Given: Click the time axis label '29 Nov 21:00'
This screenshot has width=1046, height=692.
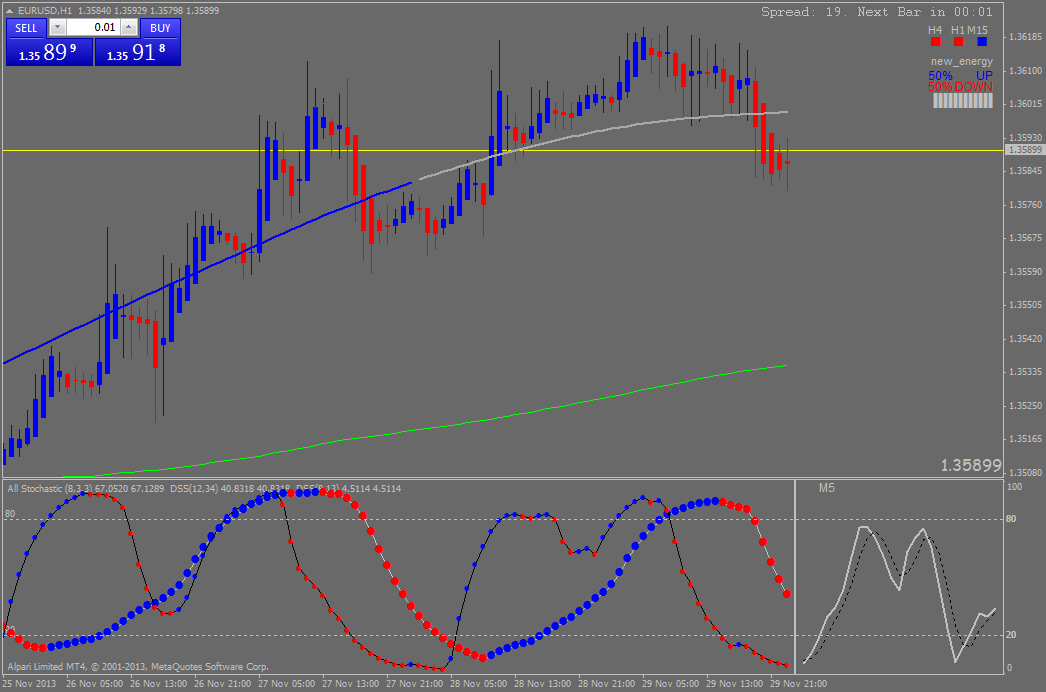Looking at the screenshot, I should point(799,683).
